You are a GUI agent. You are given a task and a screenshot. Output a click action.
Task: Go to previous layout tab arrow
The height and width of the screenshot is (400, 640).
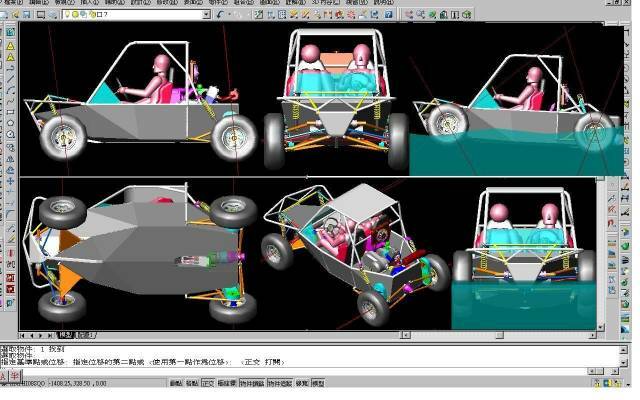(31, 335)
